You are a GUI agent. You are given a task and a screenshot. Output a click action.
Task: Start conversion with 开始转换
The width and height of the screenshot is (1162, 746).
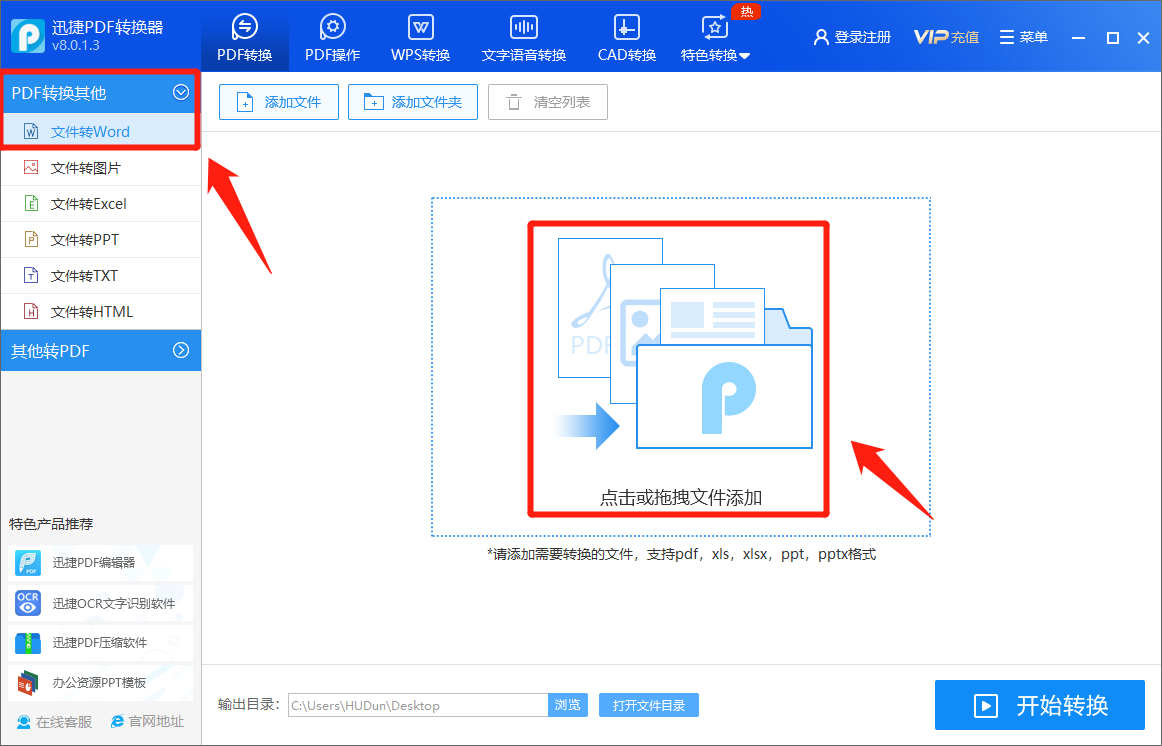pyautogui.click(x=1040, y=705)
